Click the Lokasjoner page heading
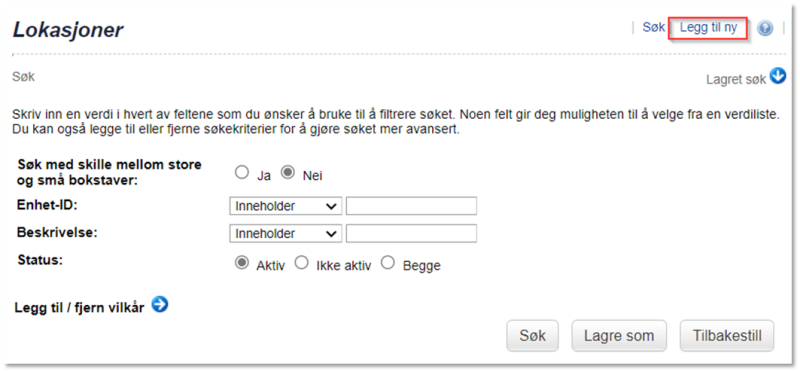Image resolution: width=800 pixels, height=372 pixels. coord(68,30)
